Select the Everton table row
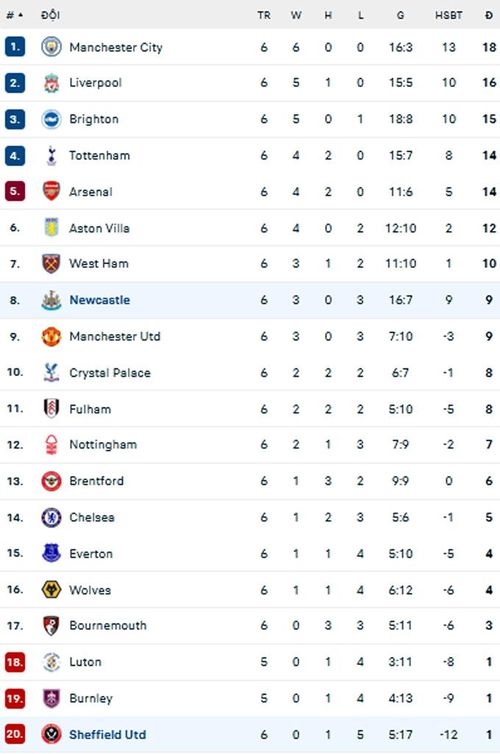 pyautogui.click(x=250, y=553)
